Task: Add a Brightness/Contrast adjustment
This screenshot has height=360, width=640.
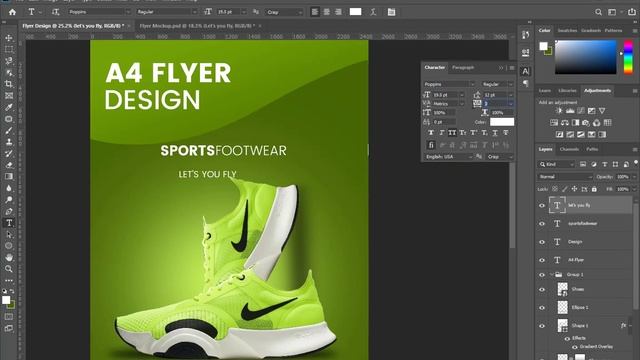Action: pyautogui.click(x=559, y=111)
